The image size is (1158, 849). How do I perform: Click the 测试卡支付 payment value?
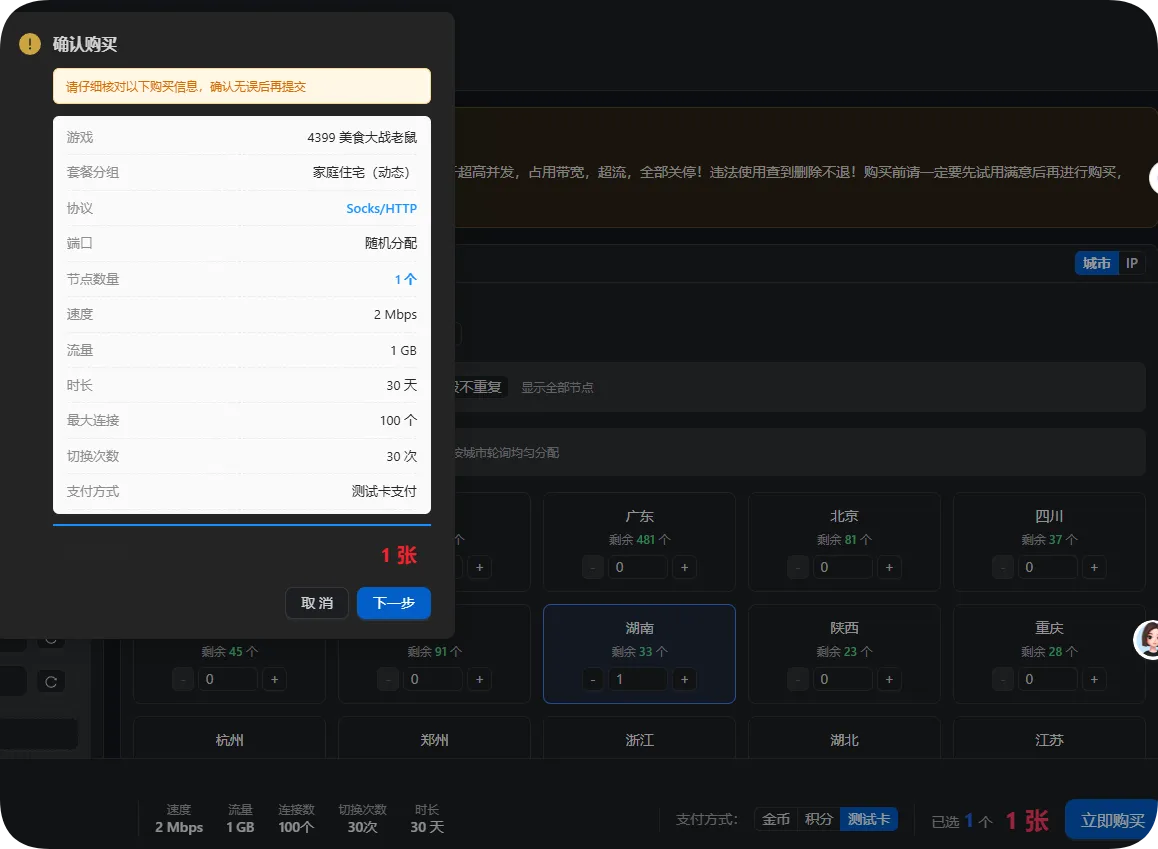point(384,492)
